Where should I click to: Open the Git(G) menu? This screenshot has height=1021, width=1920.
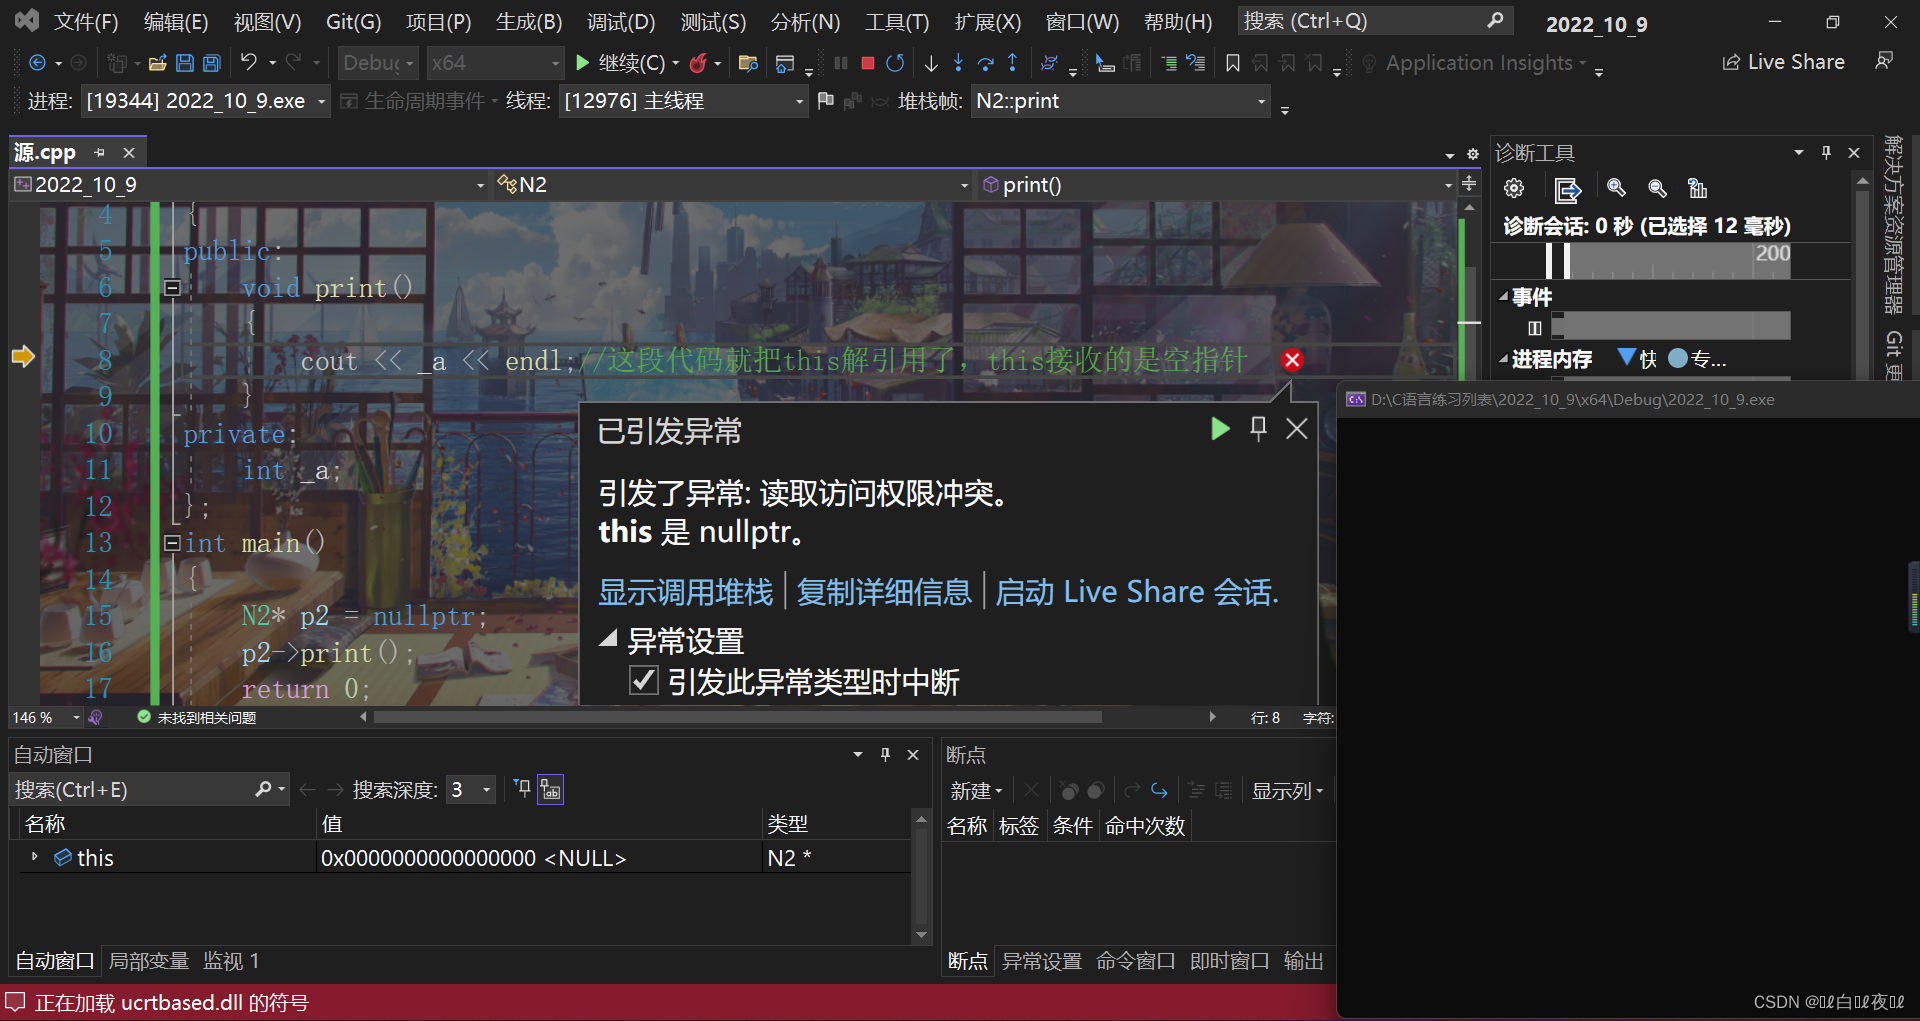(x=353, y=22)
